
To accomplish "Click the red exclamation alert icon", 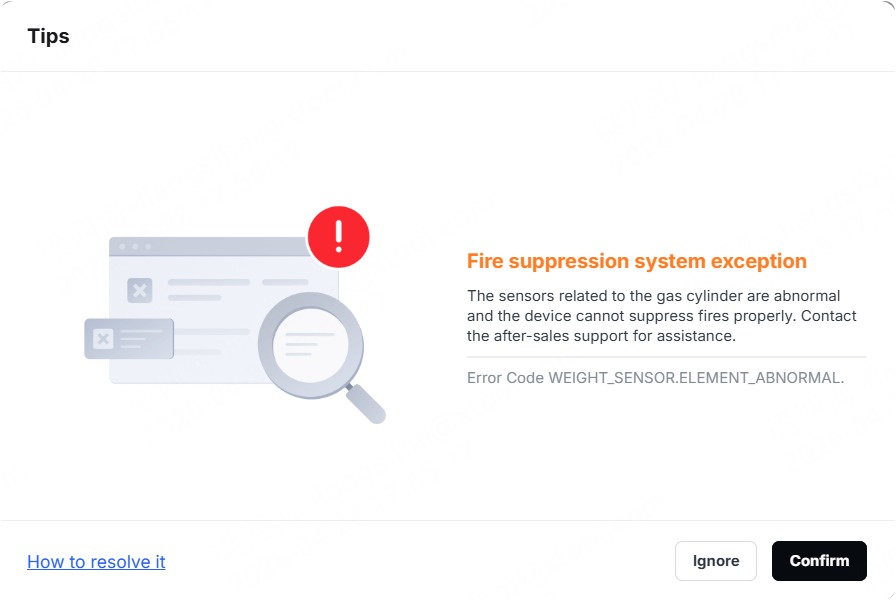I will (339, 237).
